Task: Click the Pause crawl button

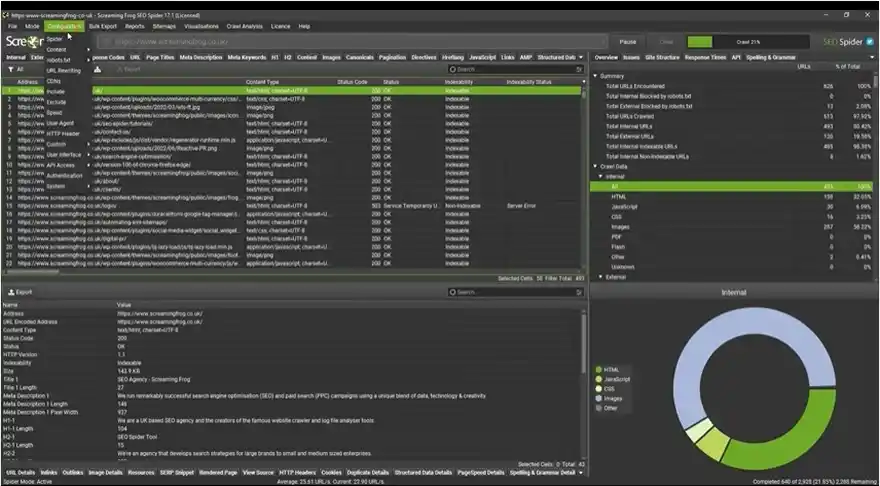Action: pos(627,42)
